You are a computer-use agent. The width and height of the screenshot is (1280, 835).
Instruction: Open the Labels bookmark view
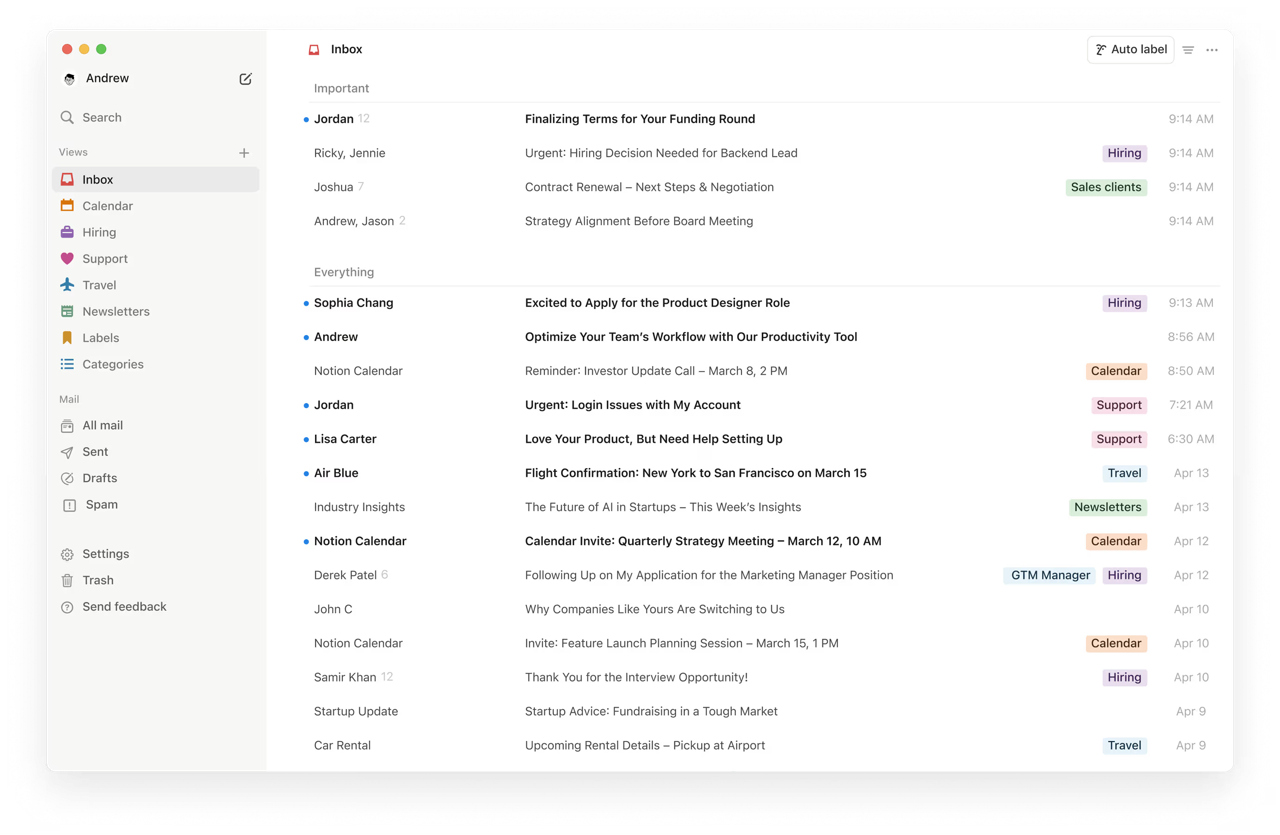(67, 338)
